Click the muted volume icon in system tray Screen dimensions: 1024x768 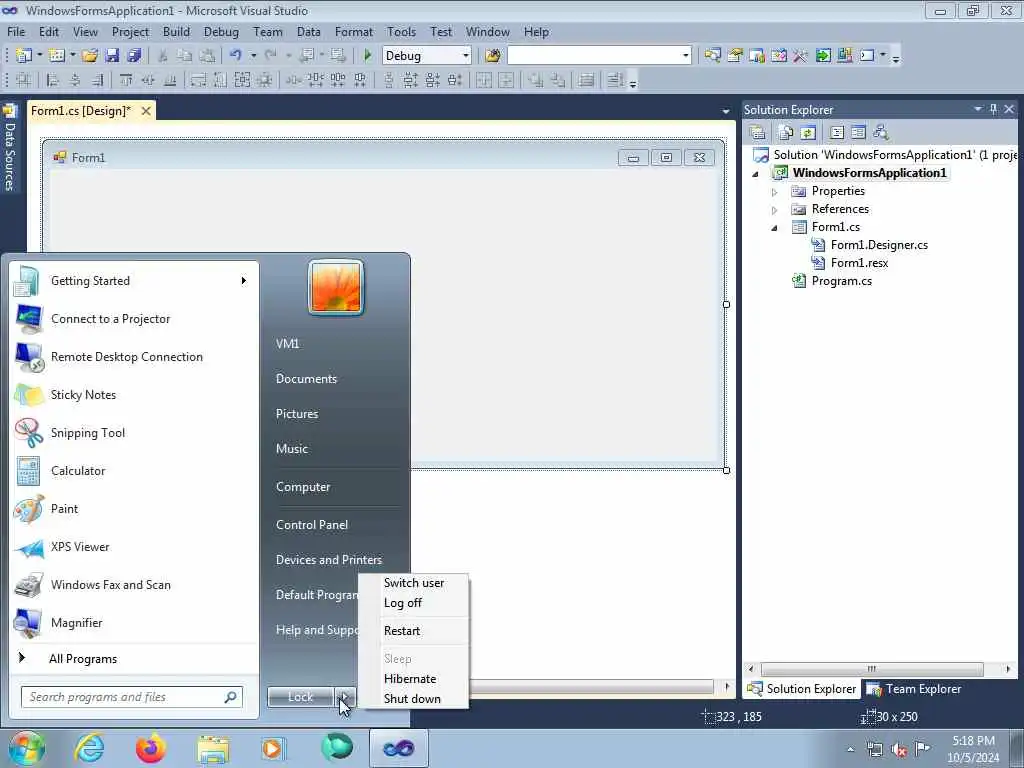899,749
